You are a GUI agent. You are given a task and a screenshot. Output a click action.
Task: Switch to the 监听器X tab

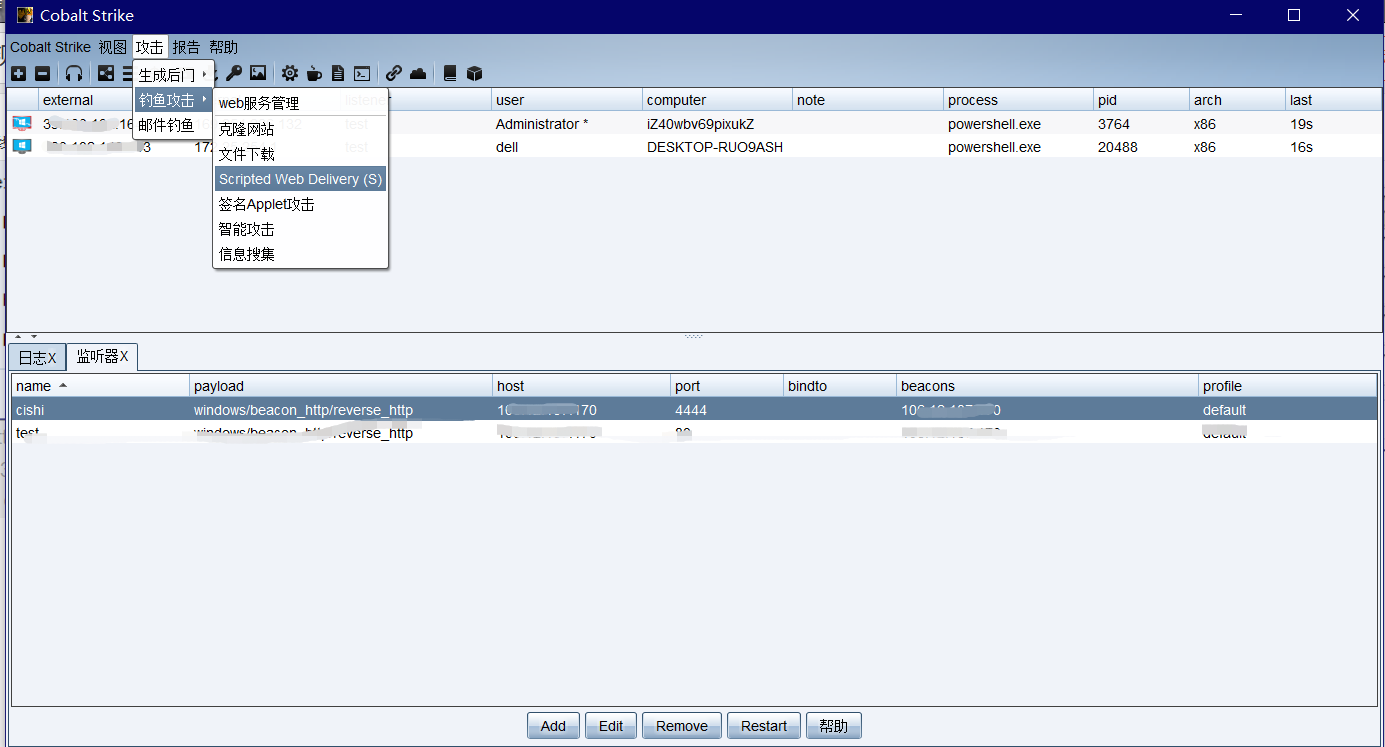click(x=103, y=356)
